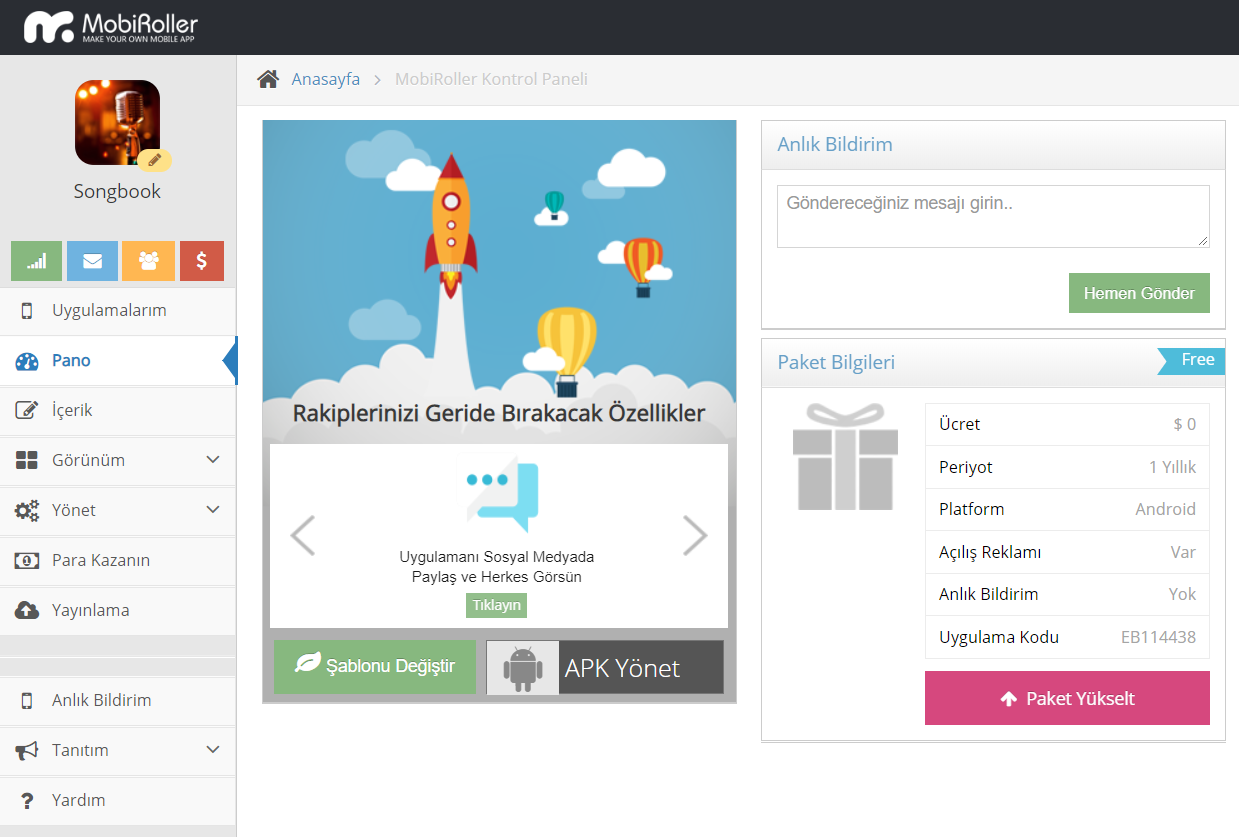Open Uygulamalarım in the sidebar
Viewport: 1239px width, 837px height.
118,311
